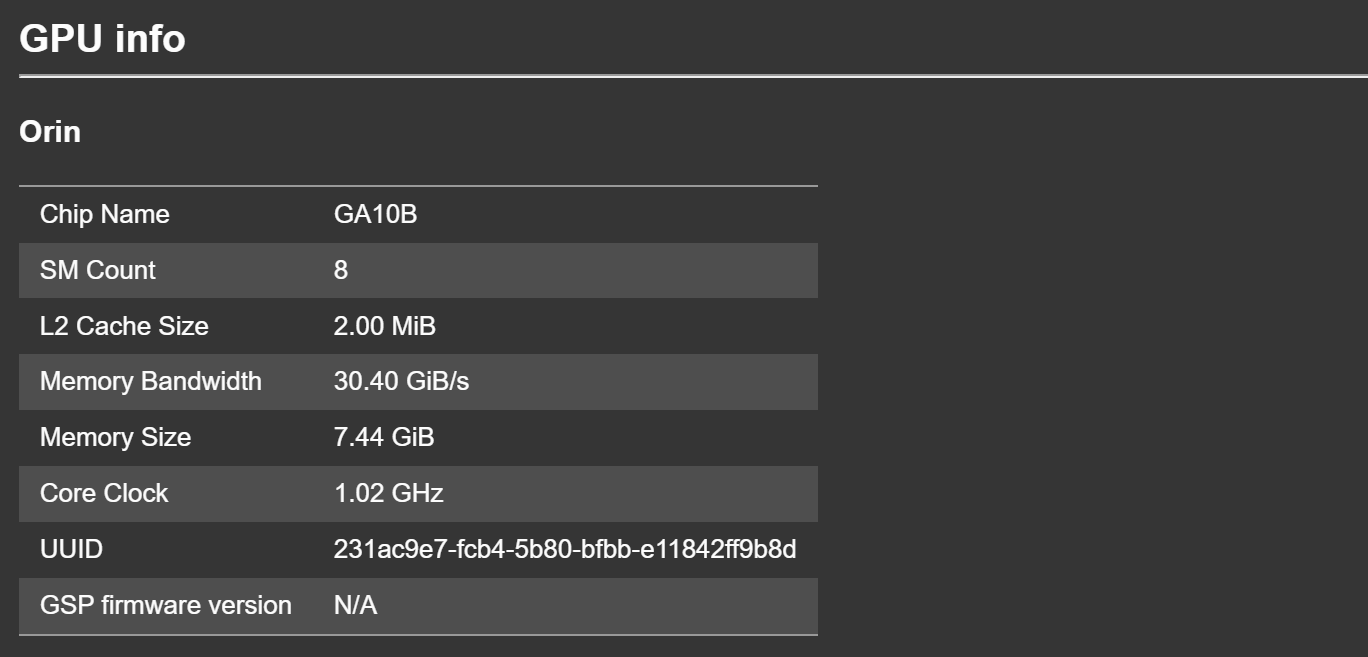Image resolution: width=1368 pixels, height=657 pixels.
Task: Click the L2 Cache Size label
Action: pos(124,326)
